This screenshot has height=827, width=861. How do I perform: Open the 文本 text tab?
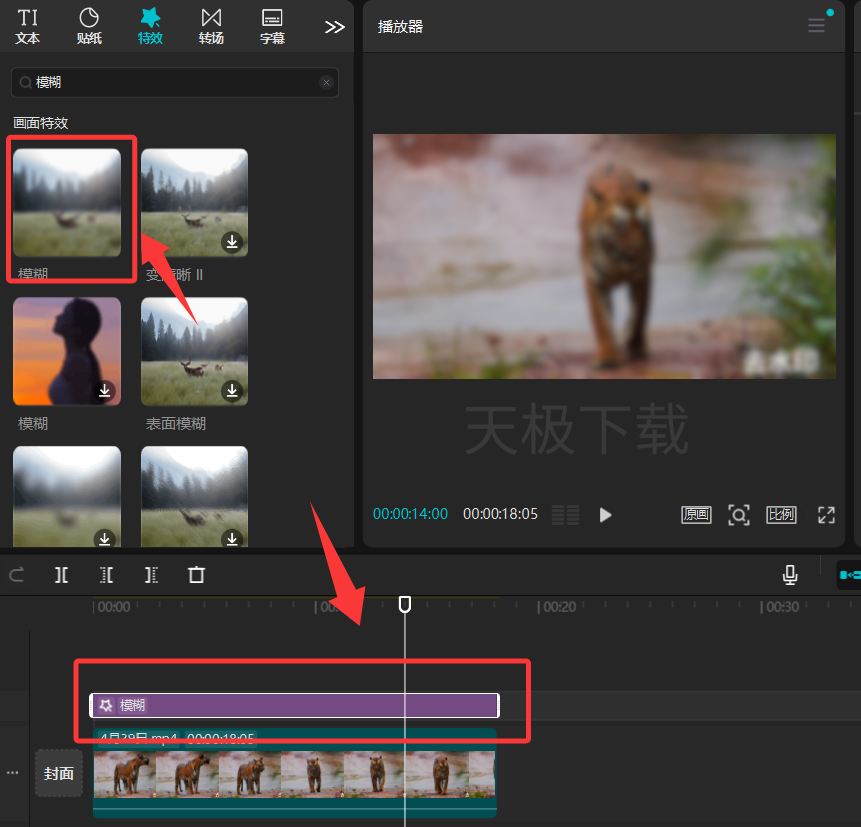[x=27, y=26]
